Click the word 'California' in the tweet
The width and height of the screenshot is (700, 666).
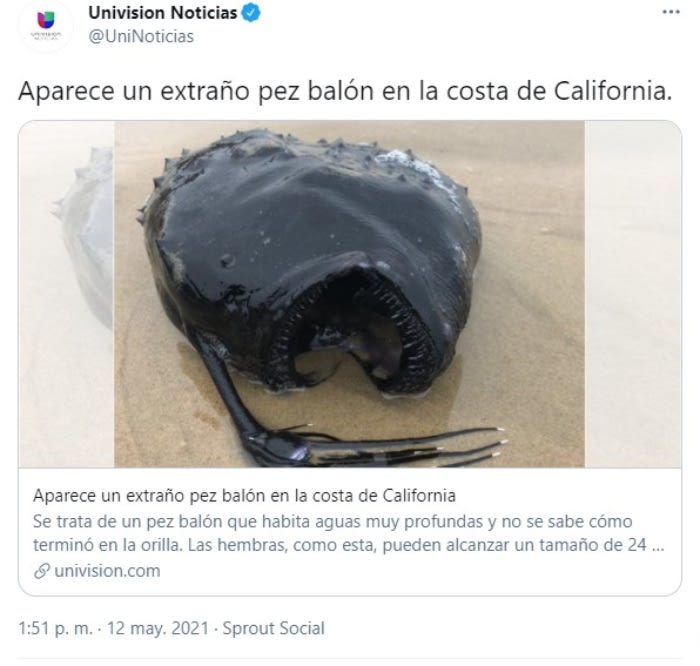[x=613, y=91]
